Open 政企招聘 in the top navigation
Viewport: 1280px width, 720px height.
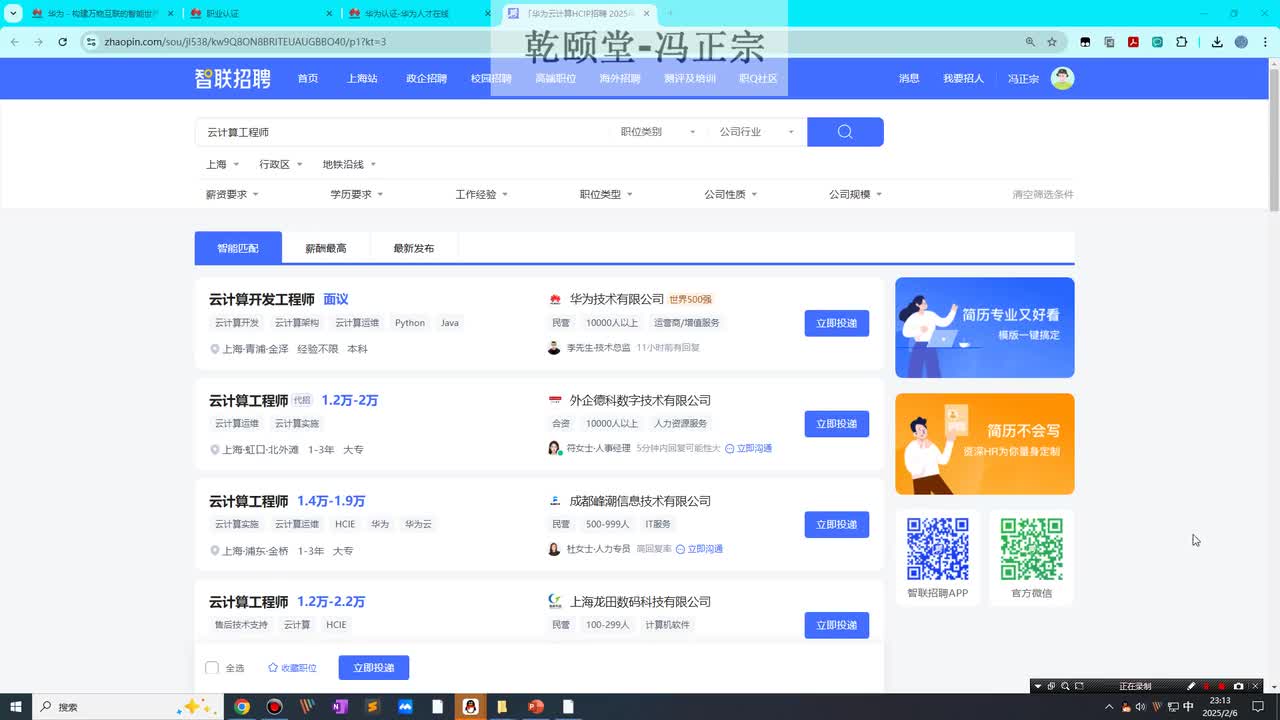(x=426, y=78)
